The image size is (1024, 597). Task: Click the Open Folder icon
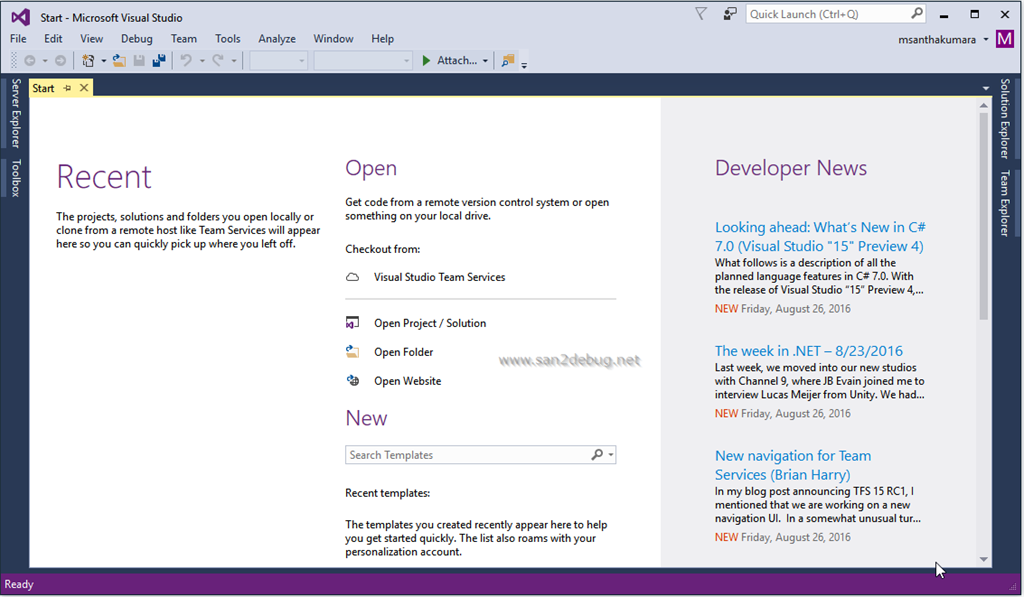[353, 351]
